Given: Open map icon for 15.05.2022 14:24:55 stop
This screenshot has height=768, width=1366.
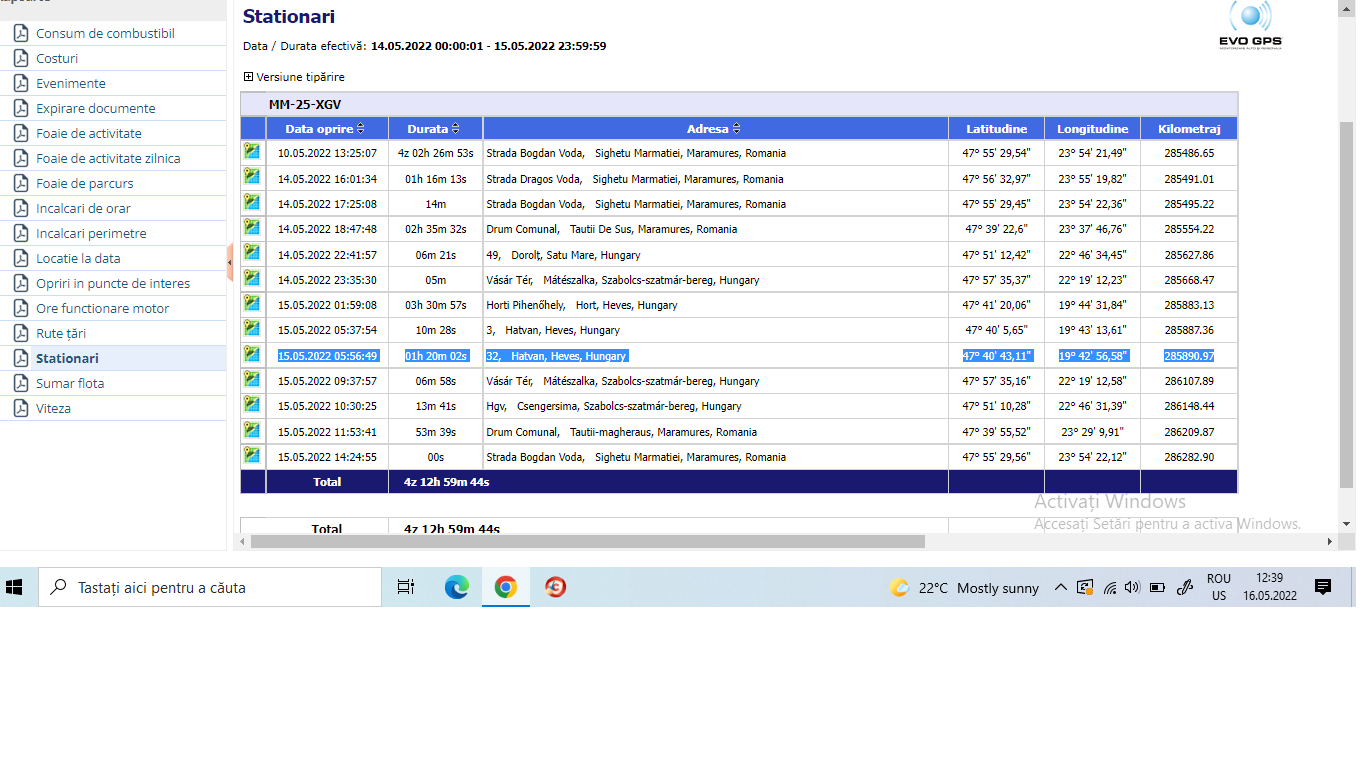Looking at the screenshot, I should (x=251, y=455).
